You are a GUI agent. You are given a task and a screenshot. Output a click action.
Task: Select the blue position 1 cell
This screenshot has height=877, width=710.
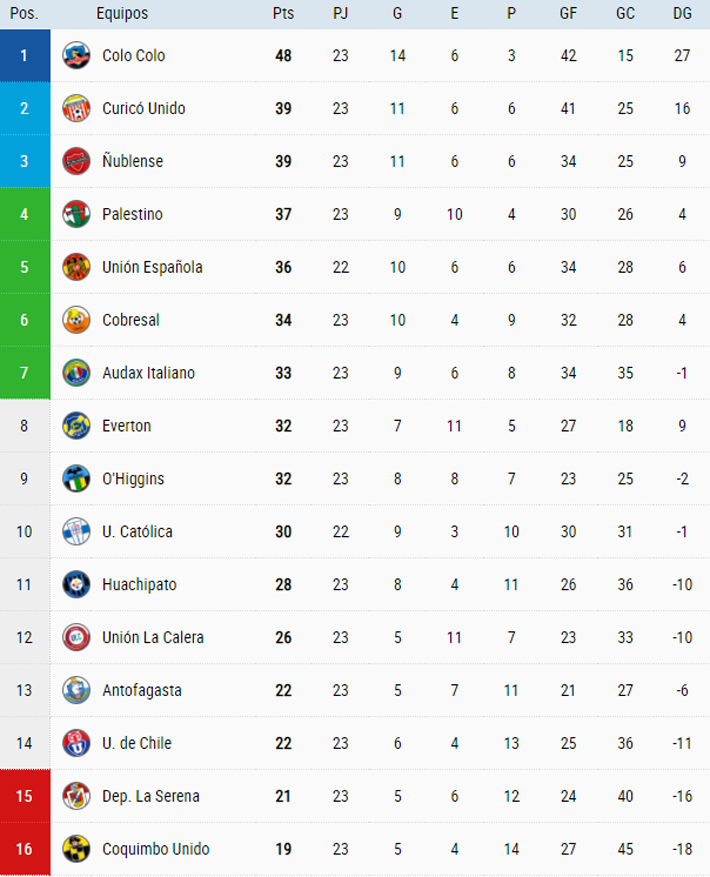[x=25, y=55]
